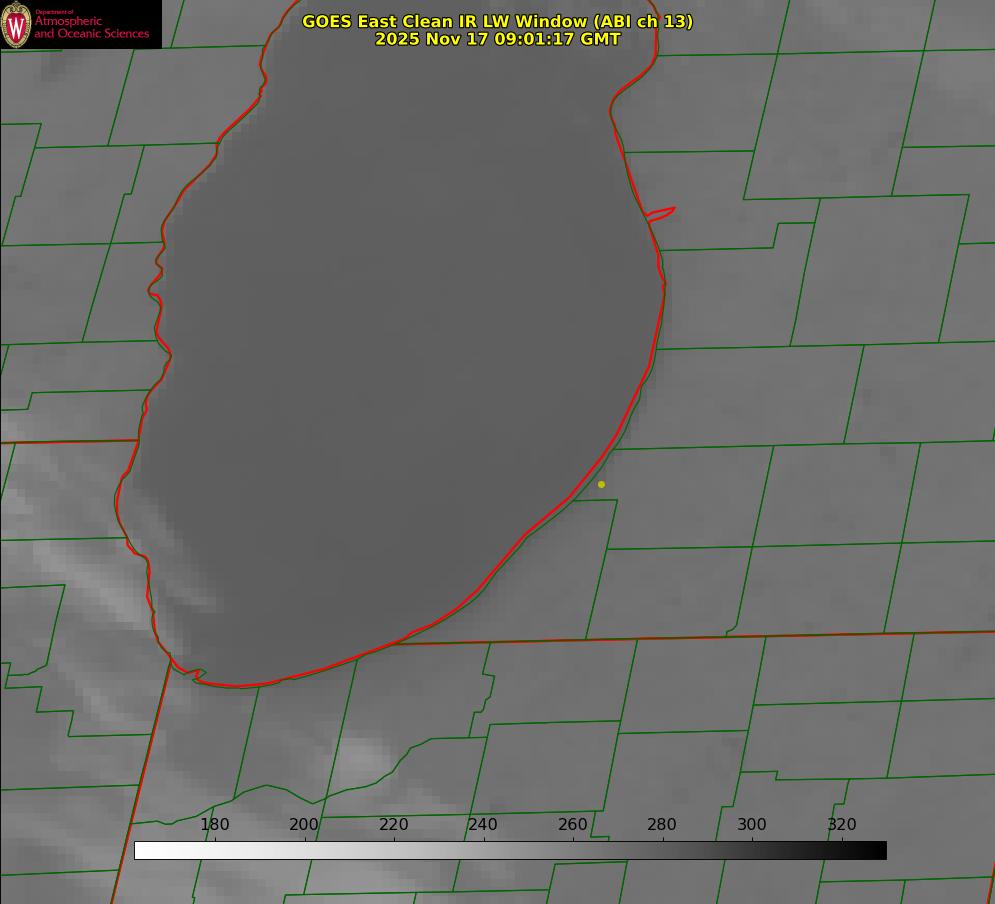Viewport: 995px width, 904px height.
Task: Click the UW crest logo
Action: [x=17, y=24]
